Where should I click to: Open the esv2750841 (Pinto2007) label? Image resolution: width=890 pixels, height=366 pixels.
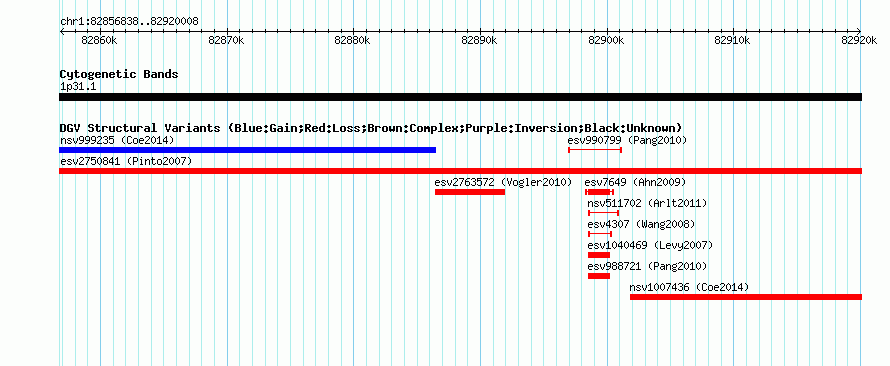click(125, 161)
